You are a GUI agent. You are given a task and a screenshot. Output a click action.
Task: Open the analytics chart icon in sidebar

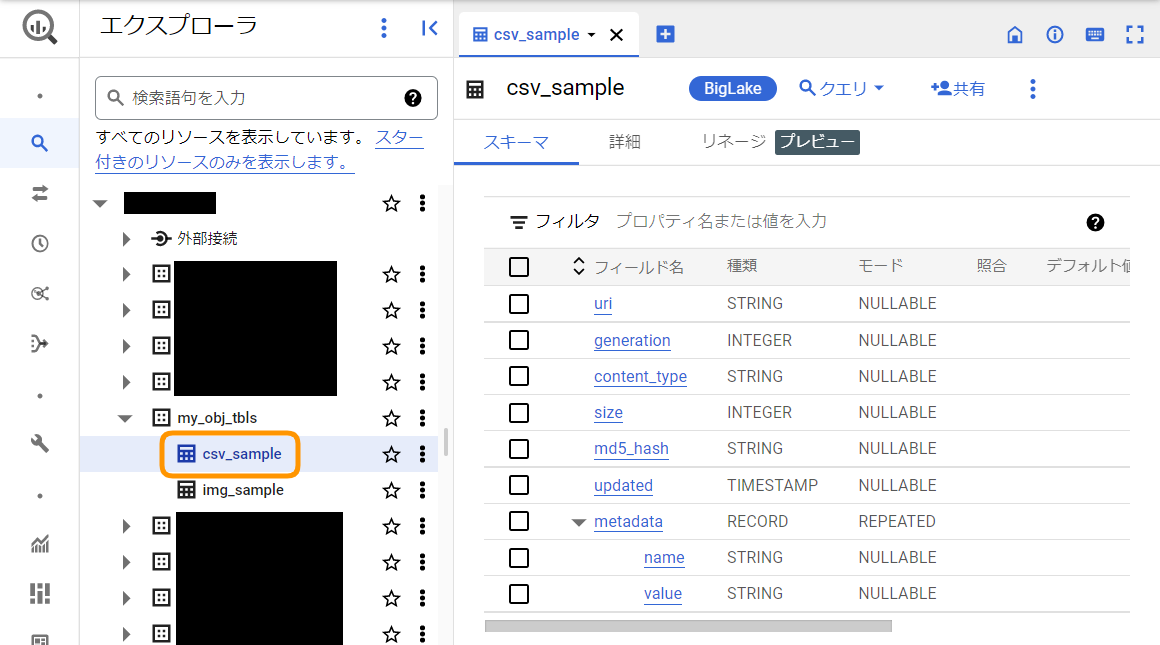[39, 544]
